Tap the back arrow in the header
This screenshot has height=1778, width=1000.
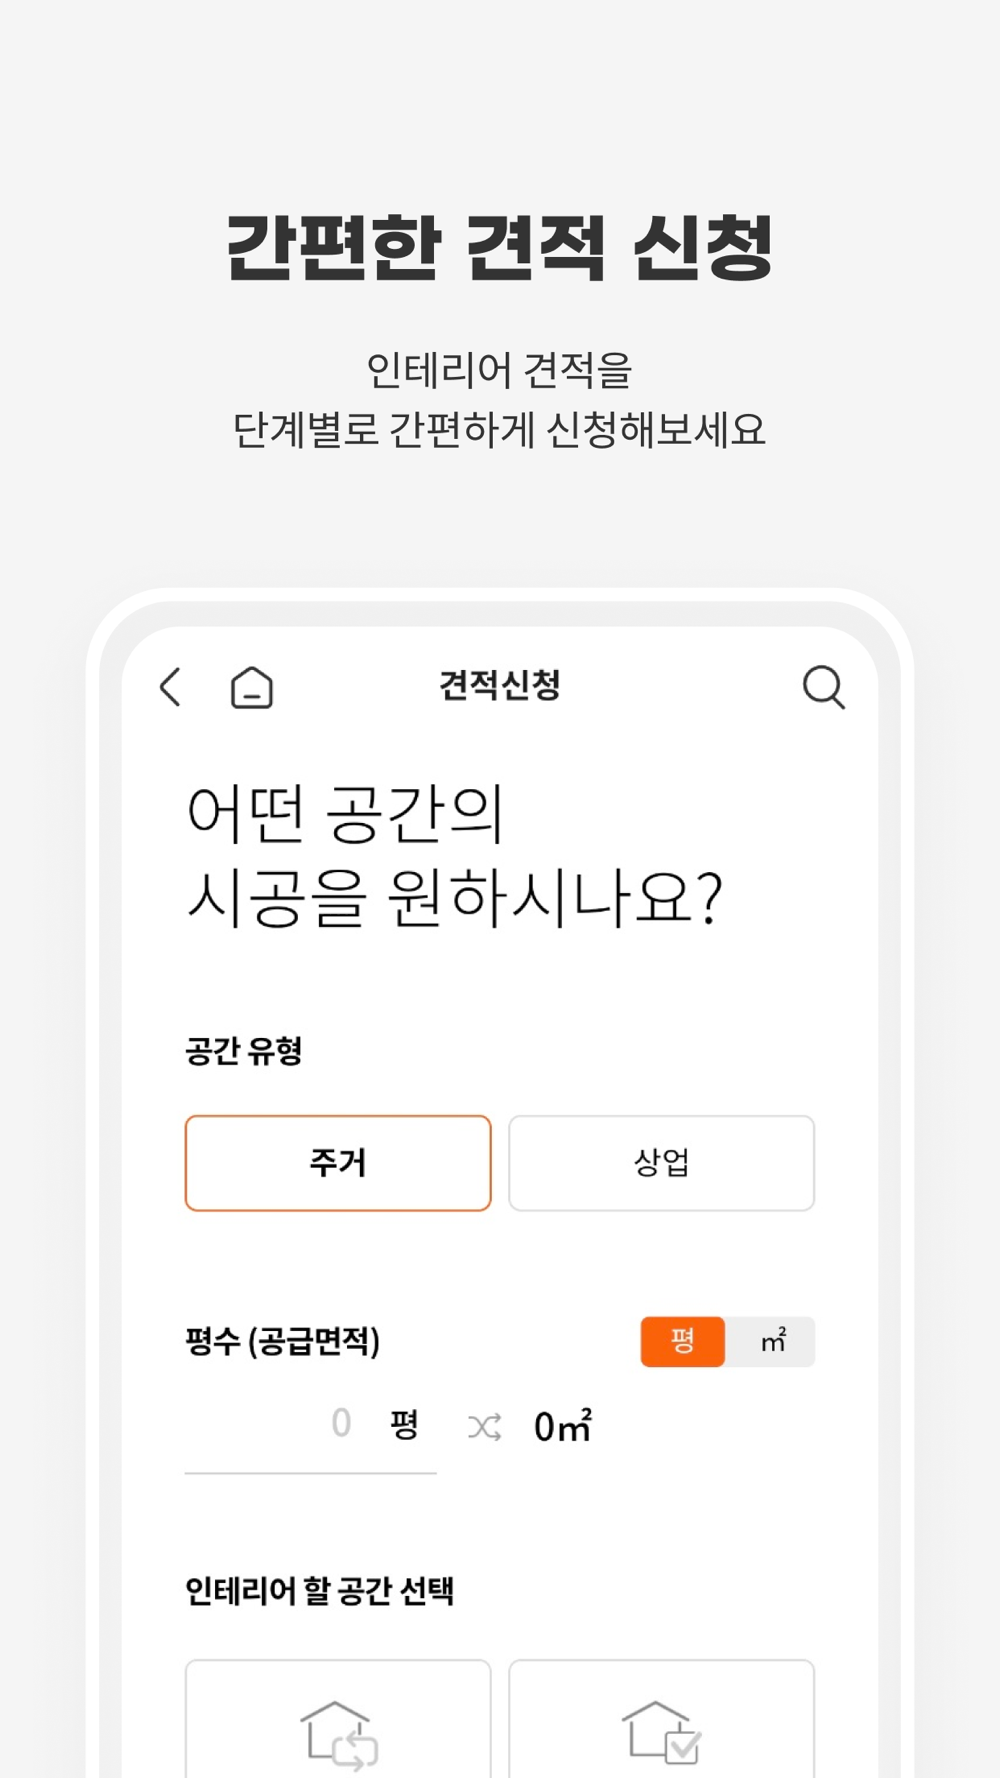(171, 687)
